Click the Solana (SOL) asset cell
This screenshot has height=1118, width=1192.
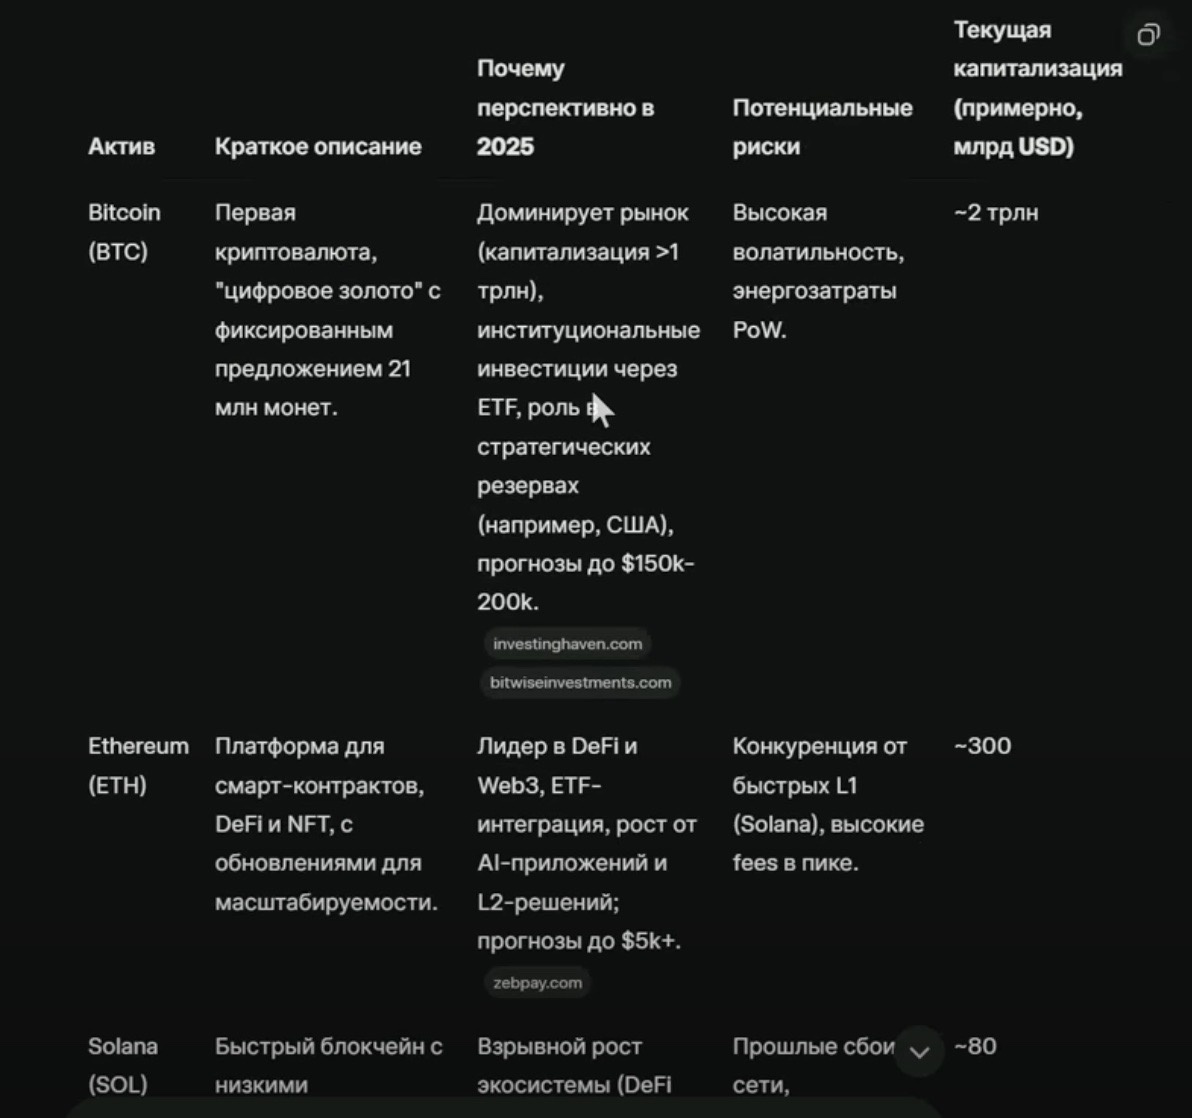point(123,1065)
